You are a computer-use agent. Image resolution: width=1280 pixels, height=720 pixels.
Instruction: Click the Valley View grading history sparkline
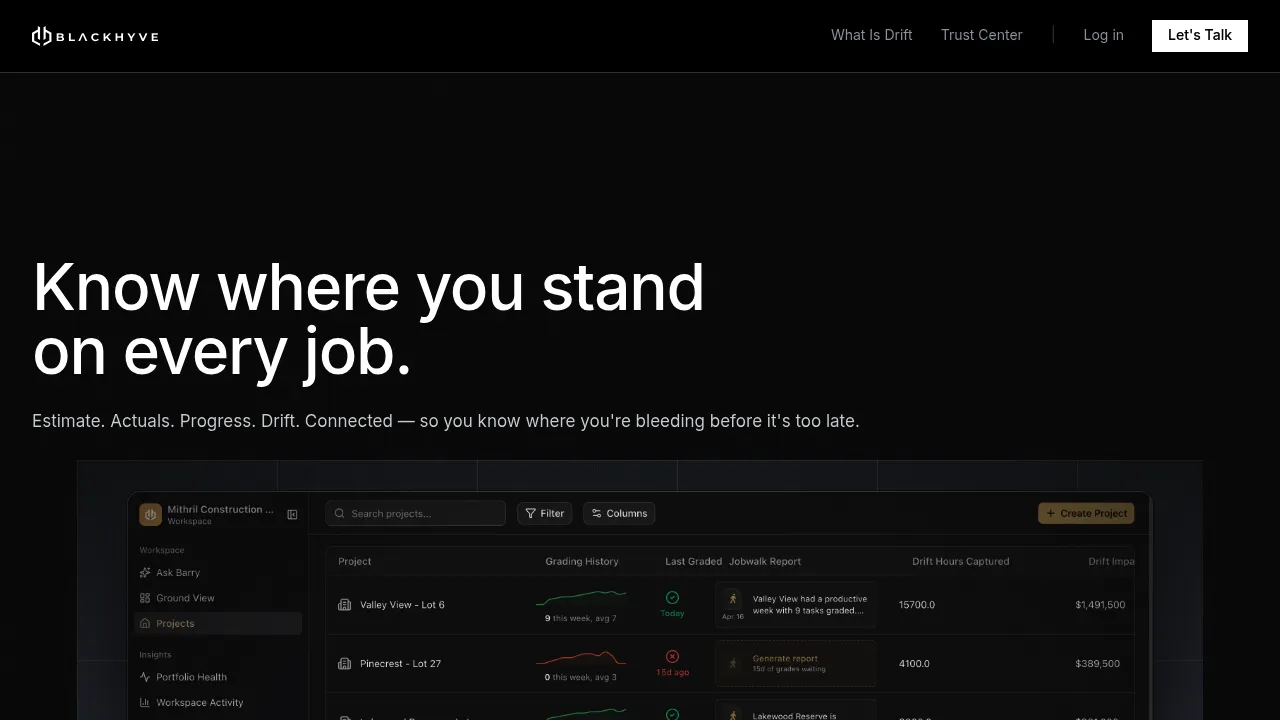coord(581,599)
